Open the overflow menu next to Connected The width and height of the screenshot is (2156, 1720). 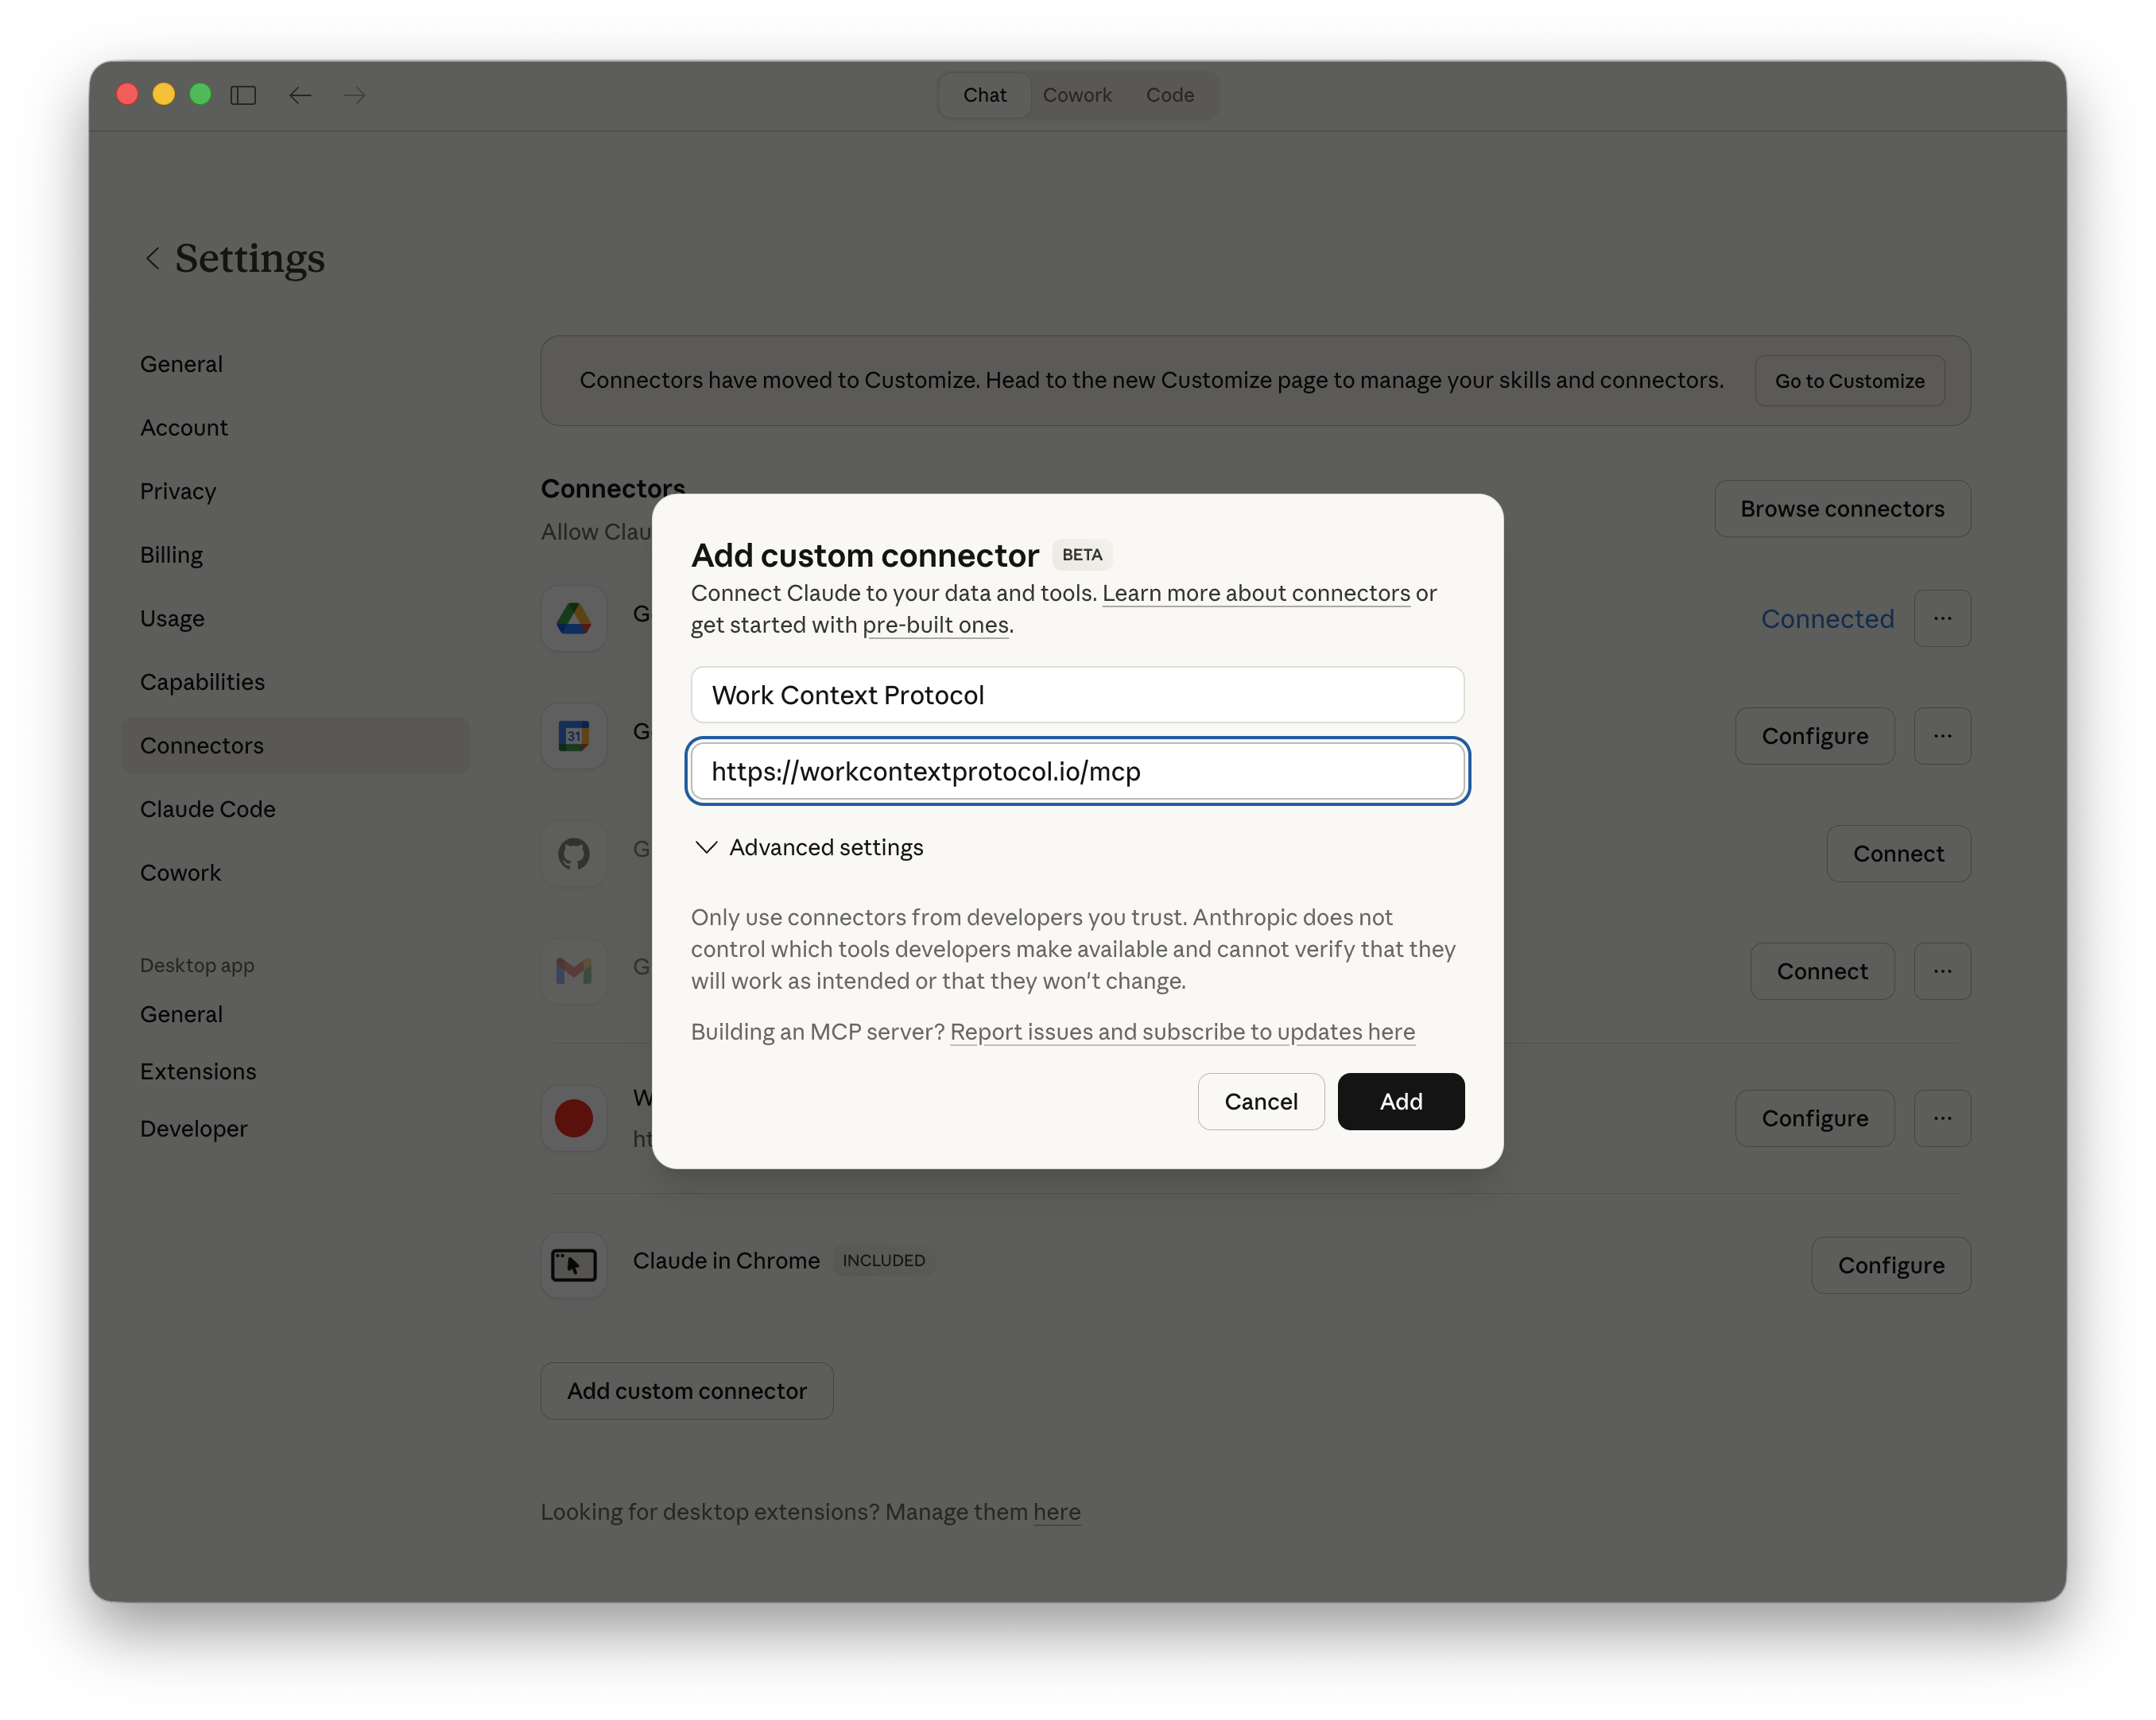click(x=1943, y=618)
